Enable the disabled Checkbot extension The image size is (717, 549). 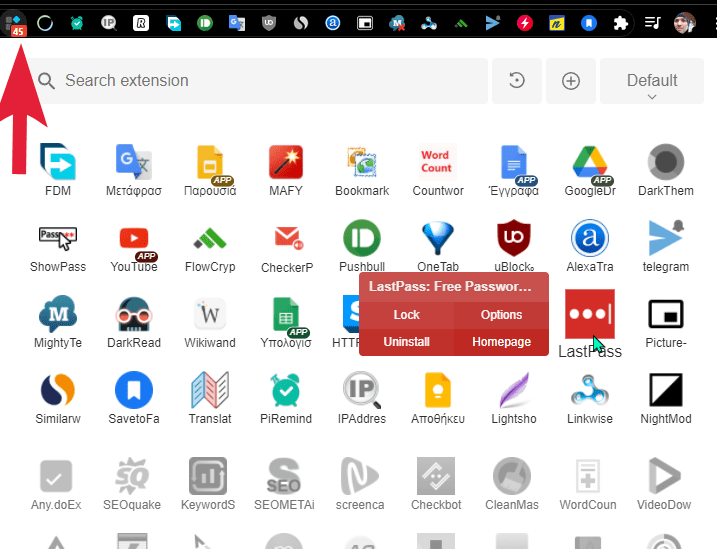coord(436,475)
